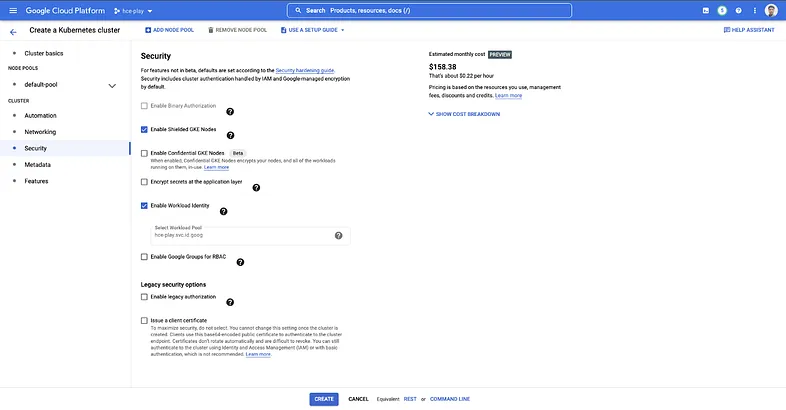Open the Security hardening guide link
Screen dimensions: 786x410
(x=305, y=71)
